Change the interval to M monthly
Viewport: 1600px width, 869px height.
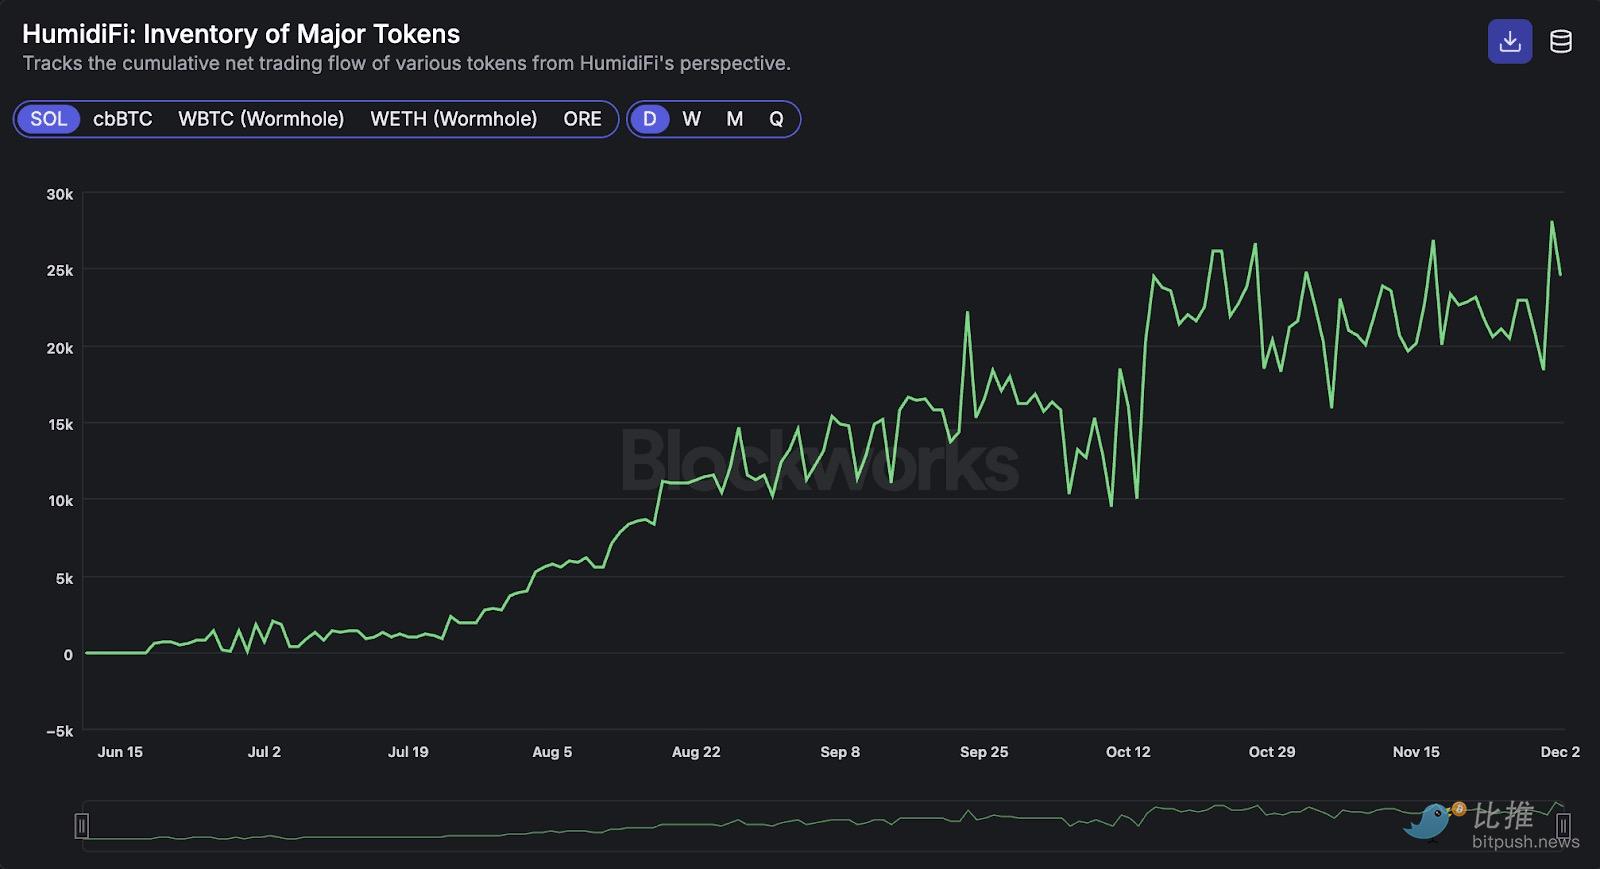tap(734, 119)
